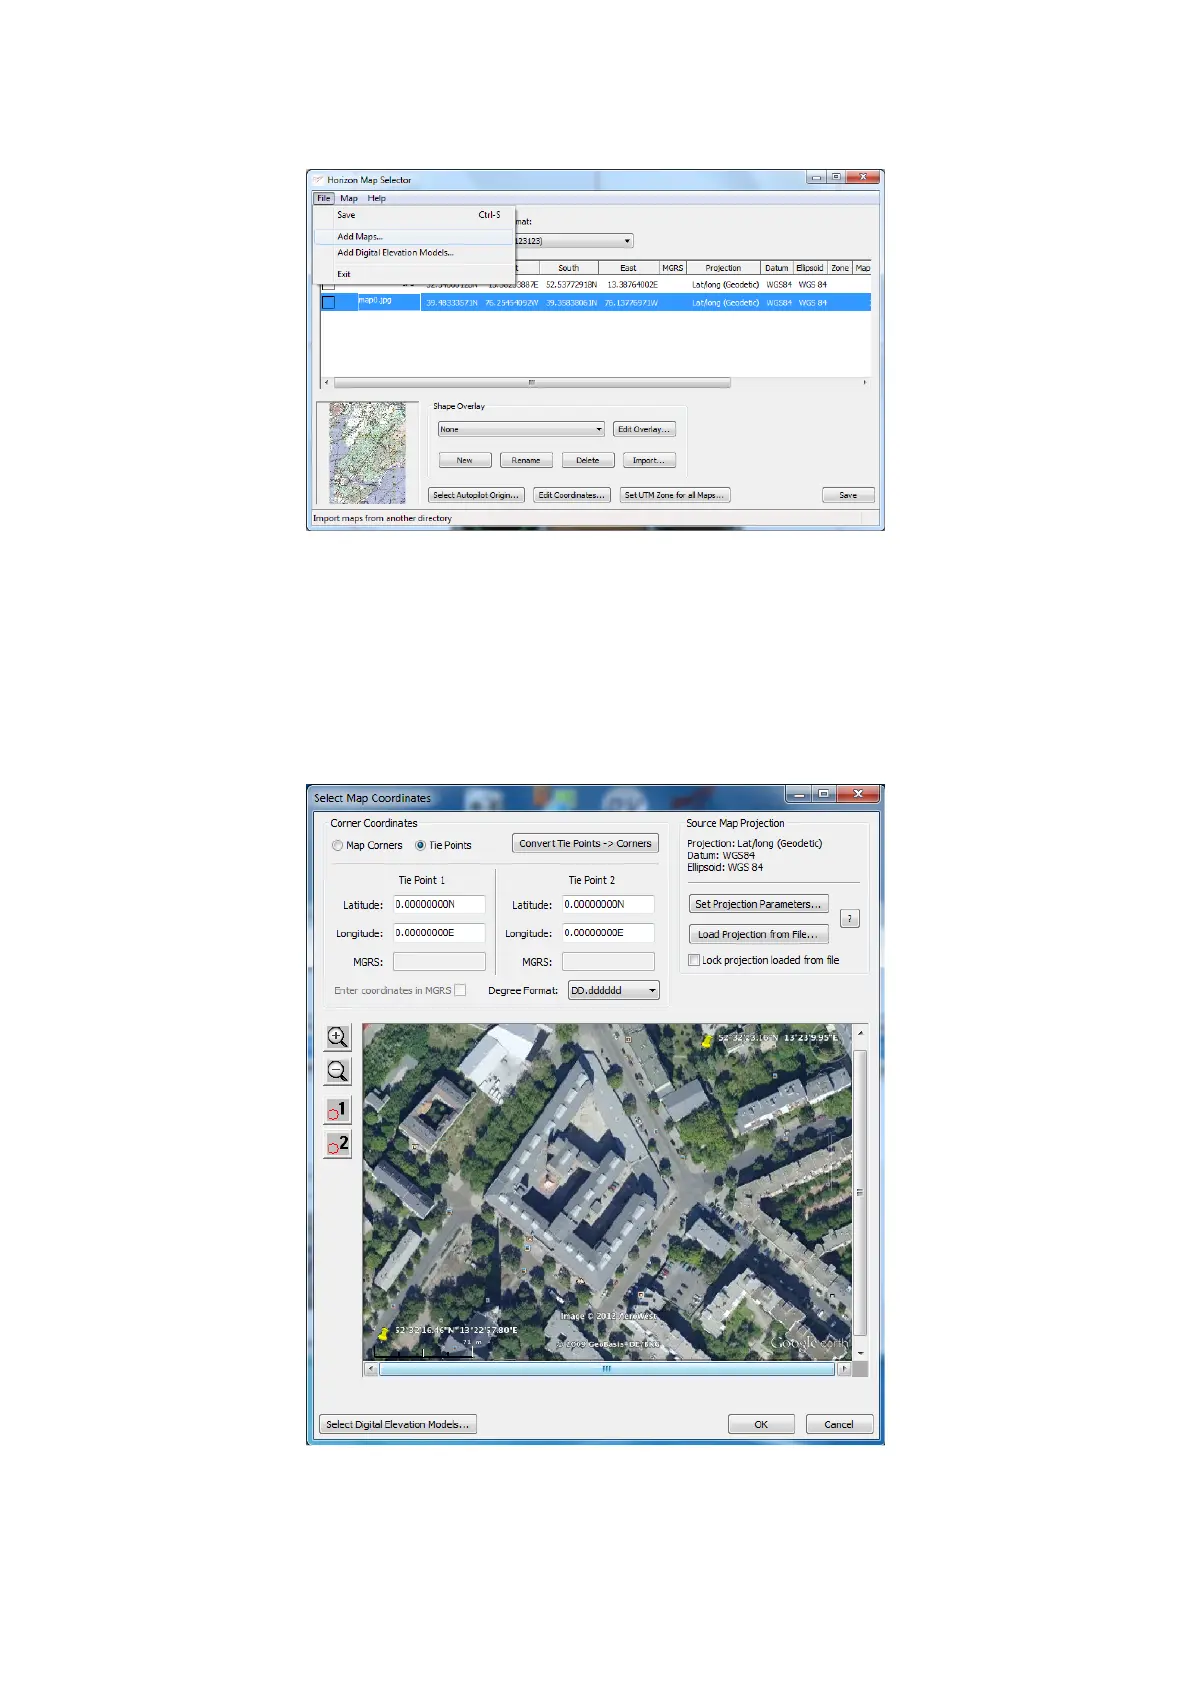Click the zoom out magnifier icon
This screenshot has height=1684, width=1191.
pyautogui.click(x=338, y=1071)
